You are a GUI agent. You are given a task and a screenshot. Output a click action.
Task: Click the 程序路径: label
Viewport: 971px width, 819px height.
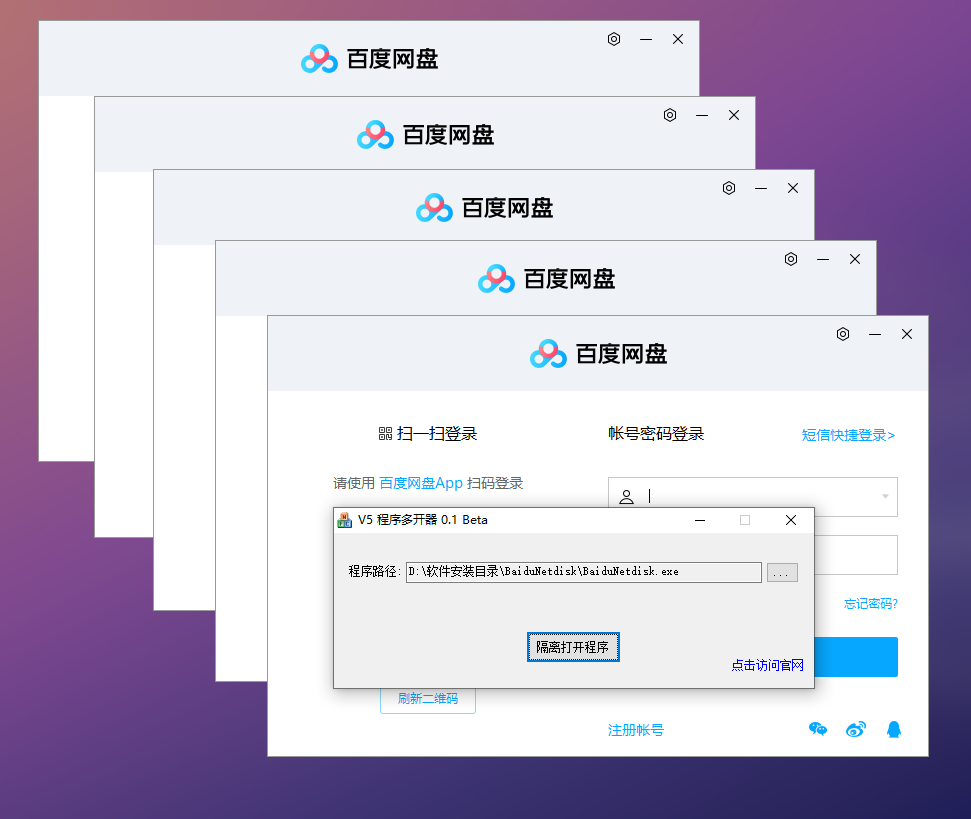(x=375, y=571)
